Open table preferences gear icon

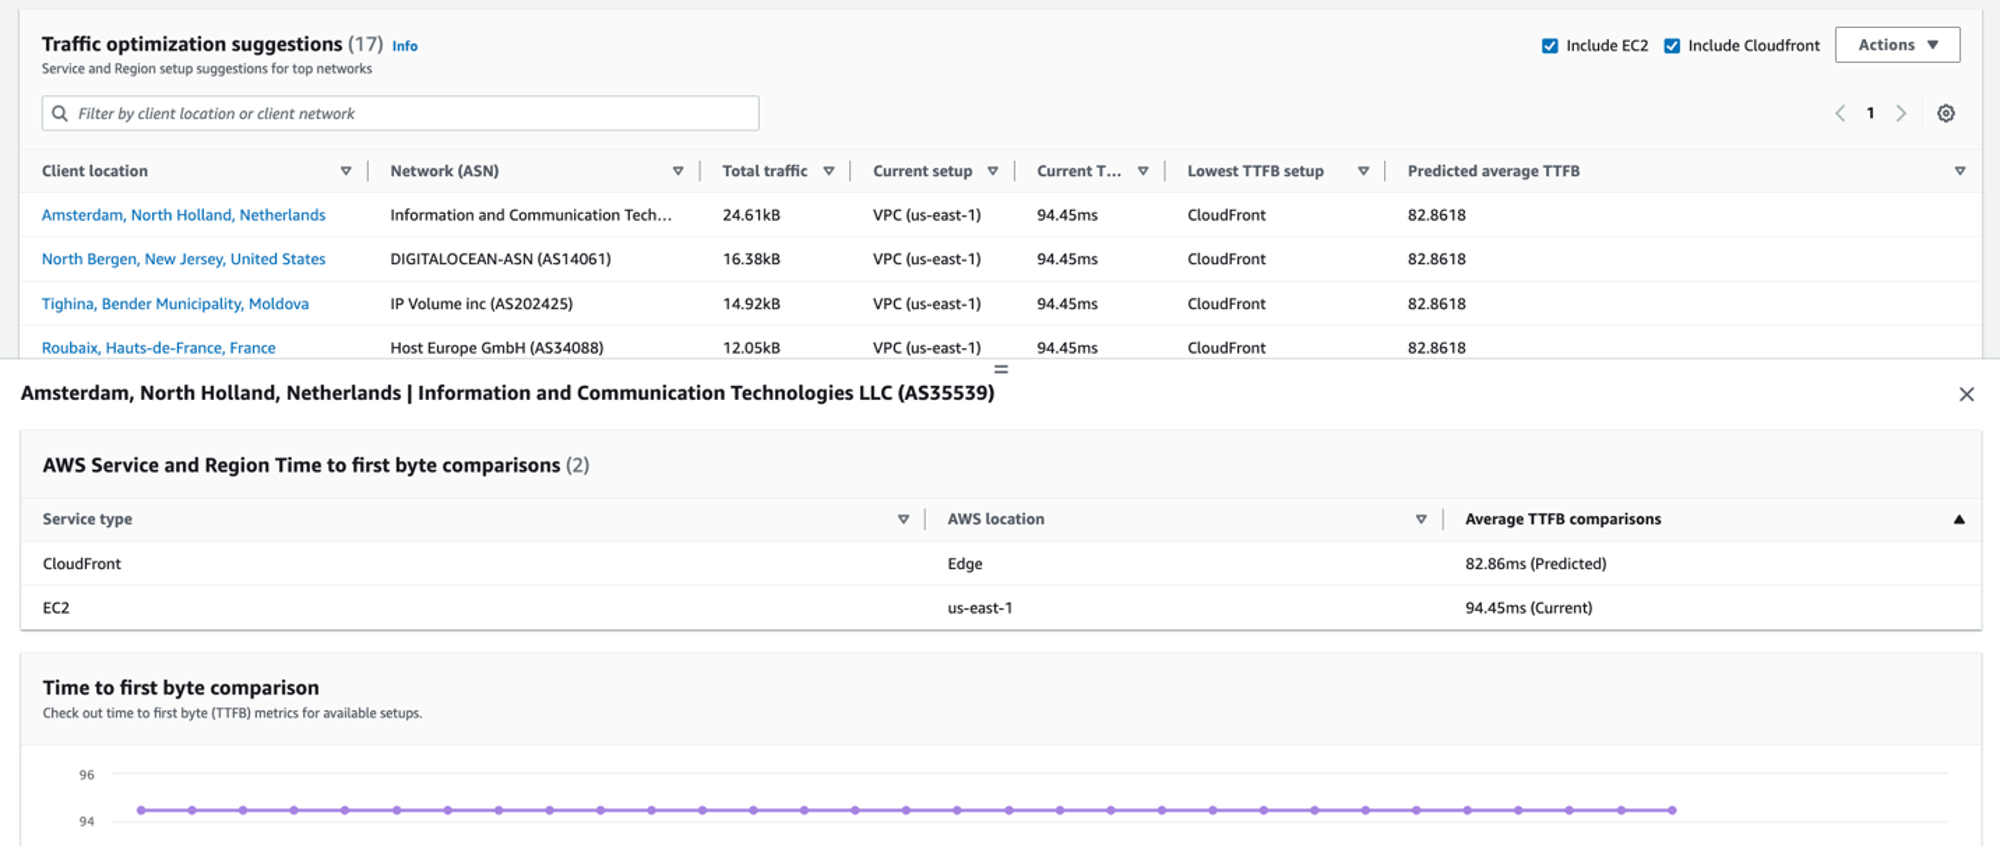click(1945, 113)
